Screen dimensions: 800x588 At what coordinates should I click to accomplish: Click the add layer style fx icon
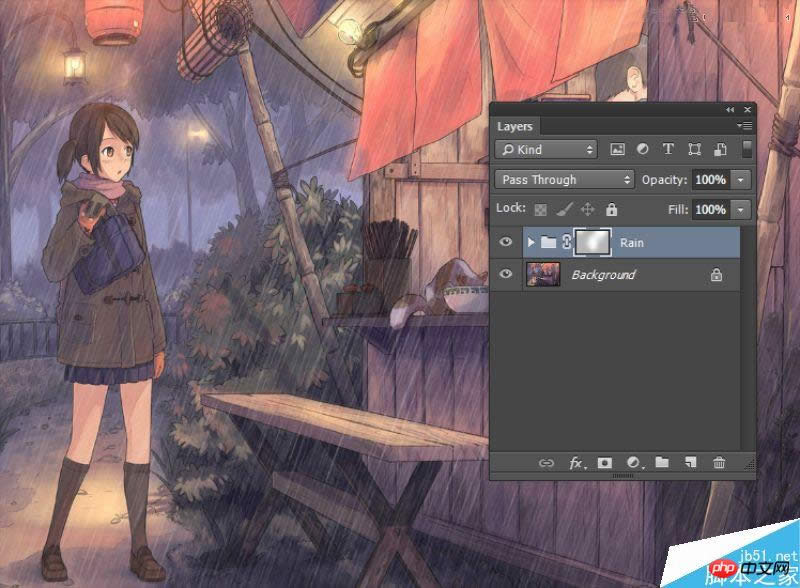[576, 463]
